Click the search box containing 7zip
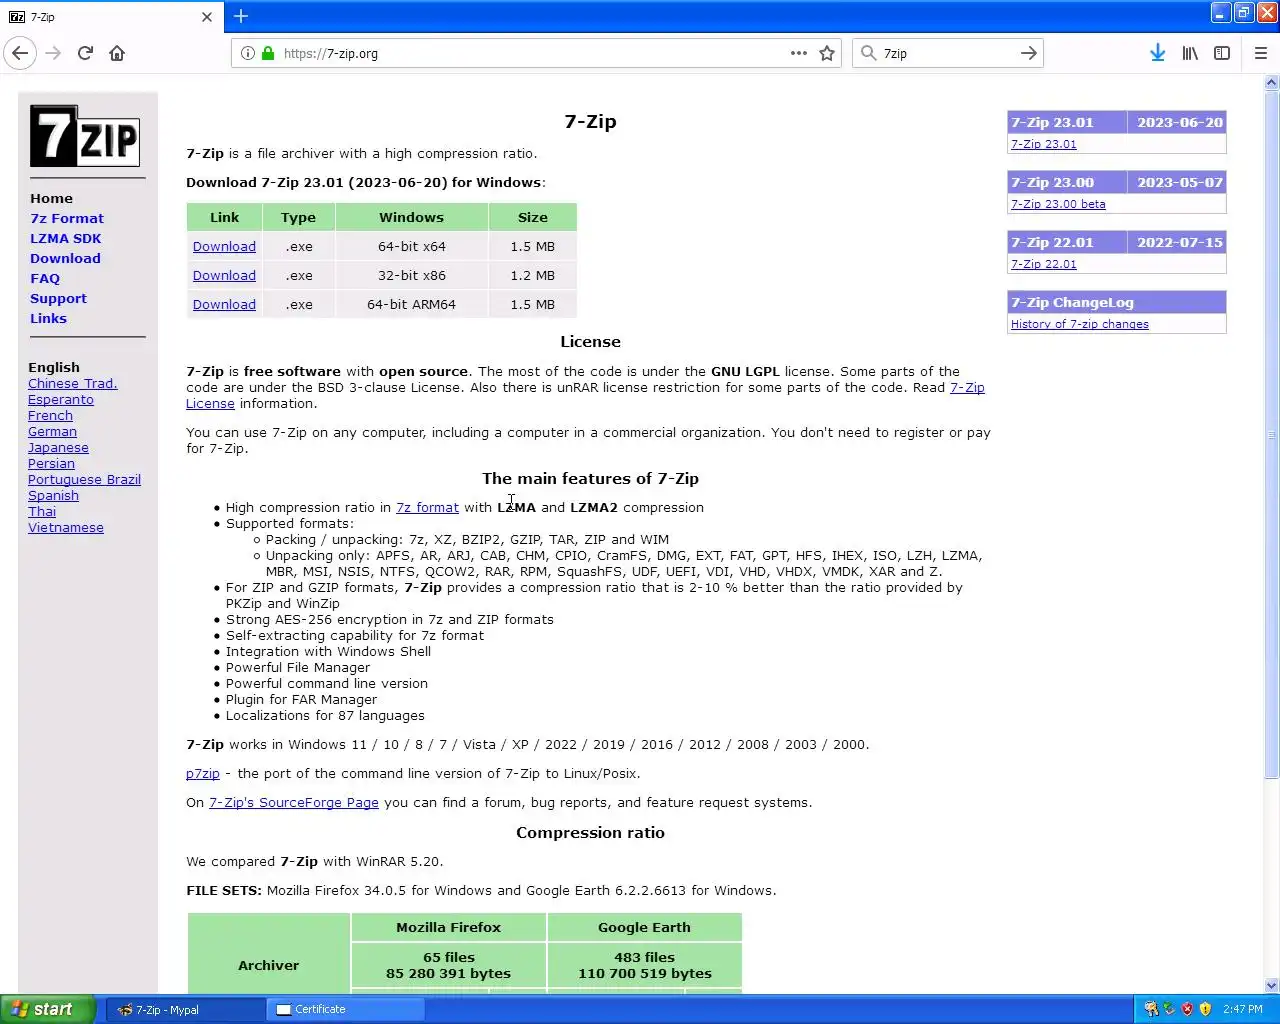 (x=948, y=53)
